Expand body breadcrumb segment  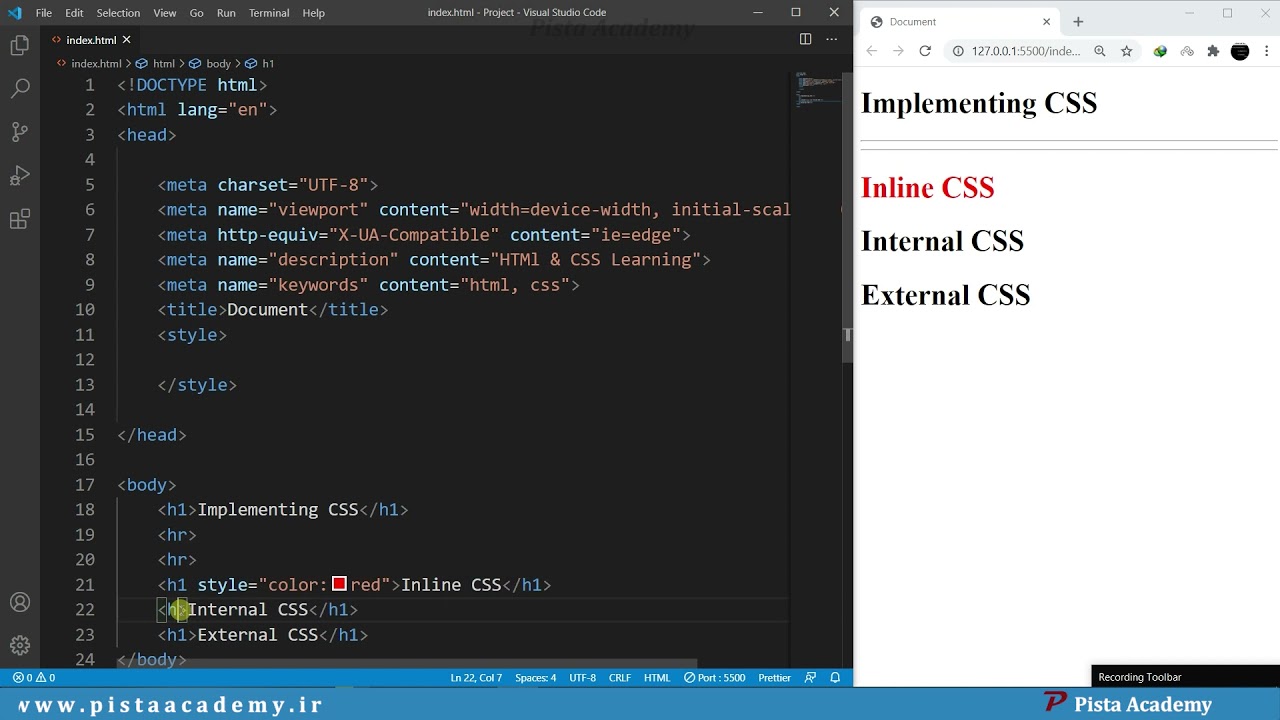[x=218, y=63]
